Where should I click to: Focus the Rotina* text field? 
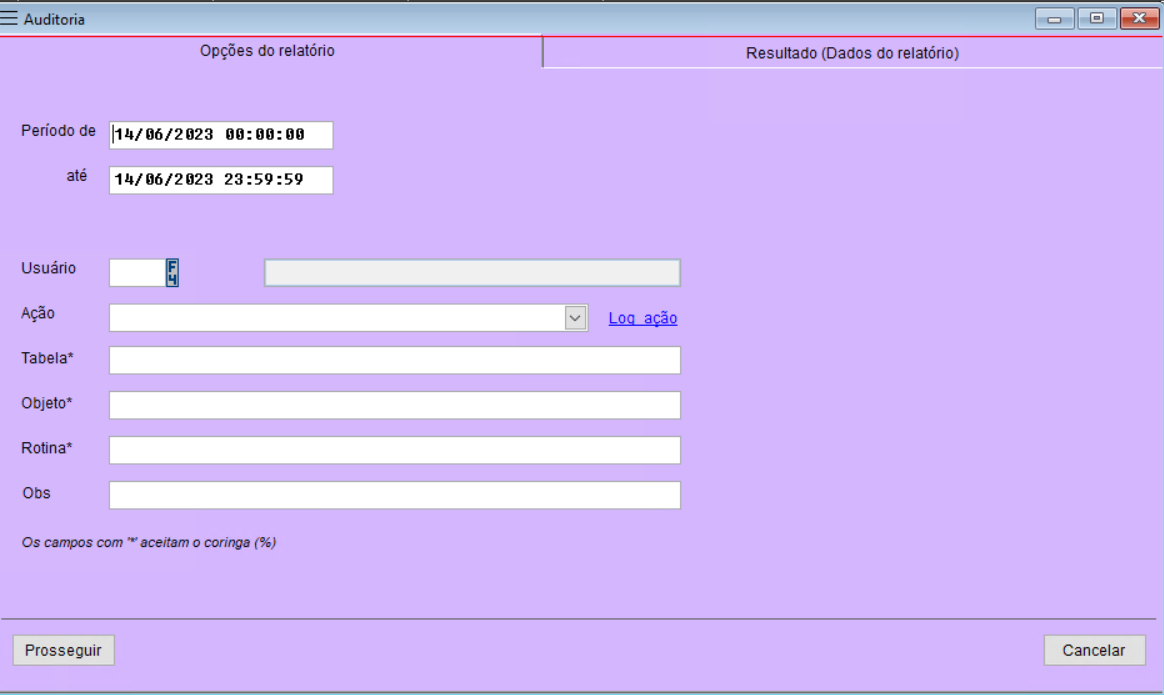point(394,450)
